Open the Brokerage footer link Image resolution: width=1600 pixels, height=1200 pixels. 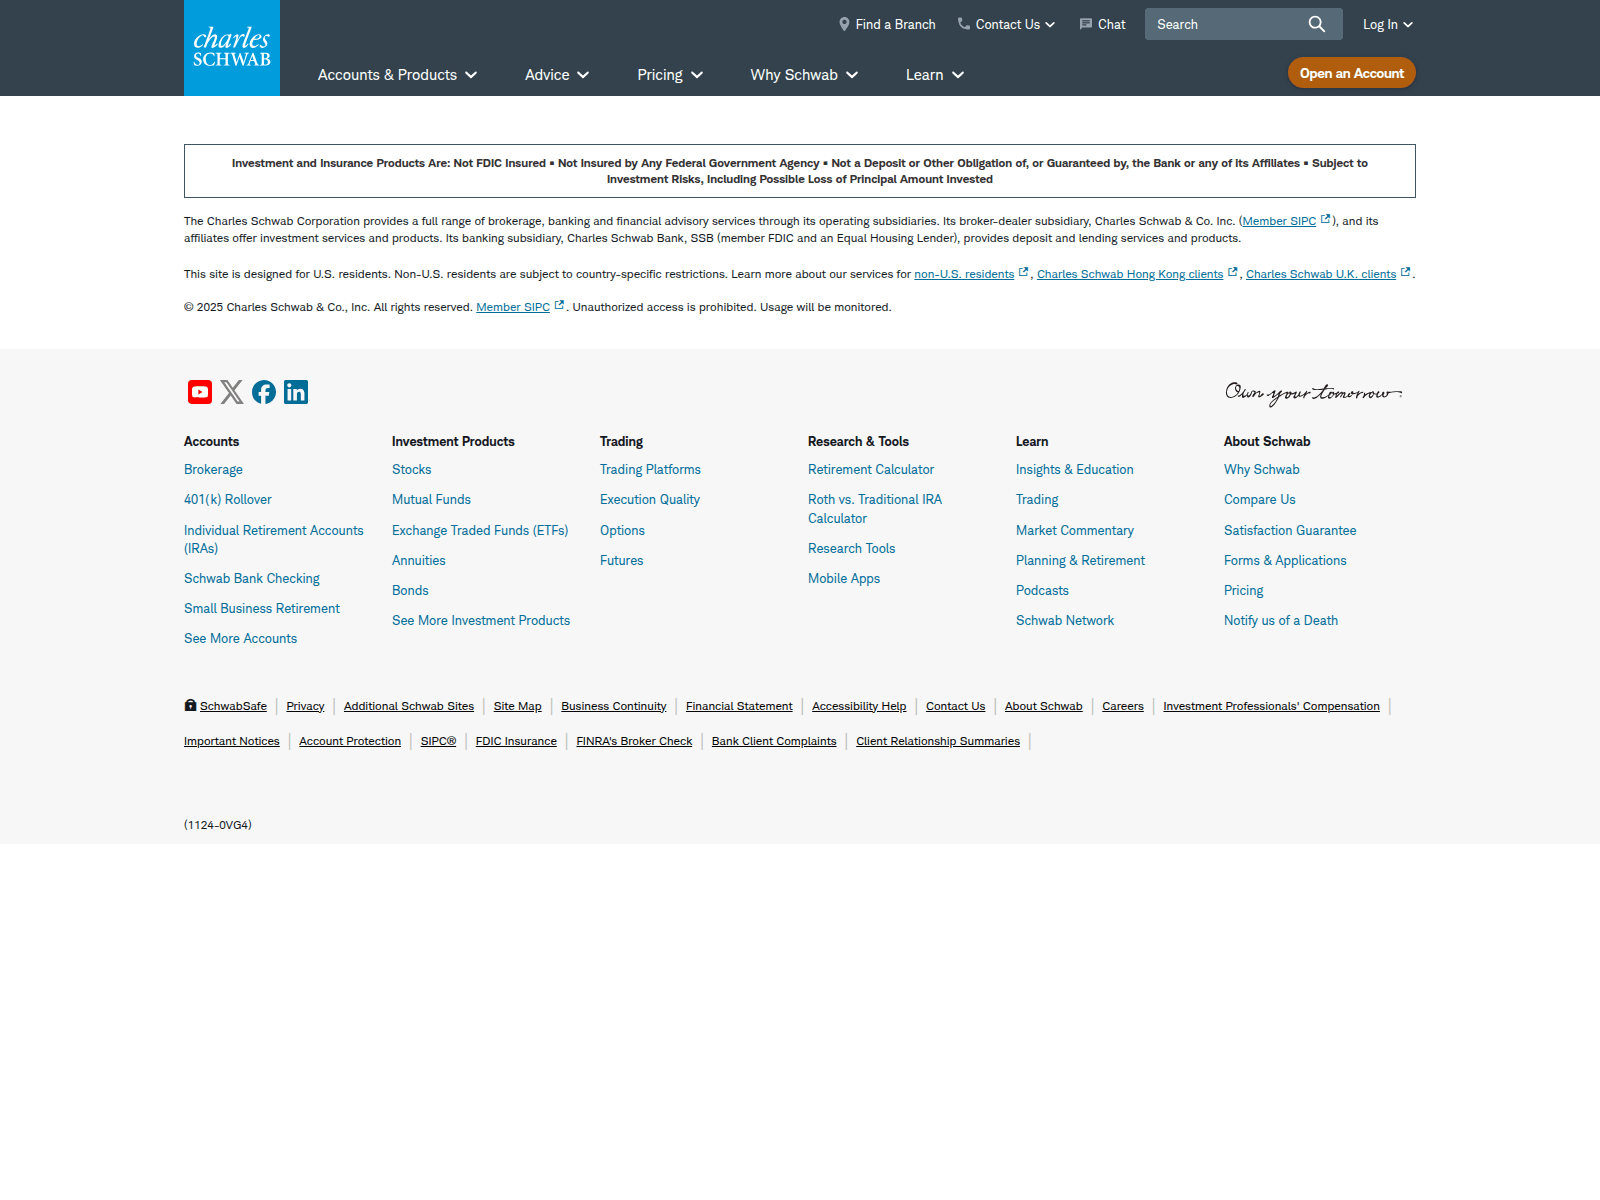click(213, 469)
